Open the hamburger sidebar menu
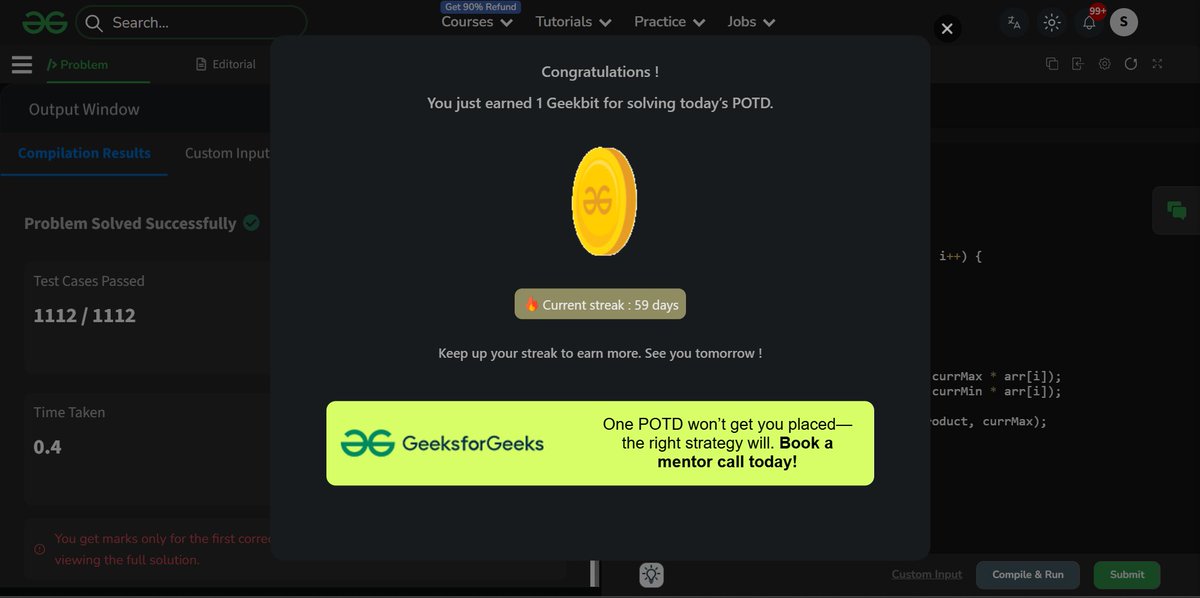The width and height of the screenshot is (1200, 598). pyautogui.click(x=22, y=65)
